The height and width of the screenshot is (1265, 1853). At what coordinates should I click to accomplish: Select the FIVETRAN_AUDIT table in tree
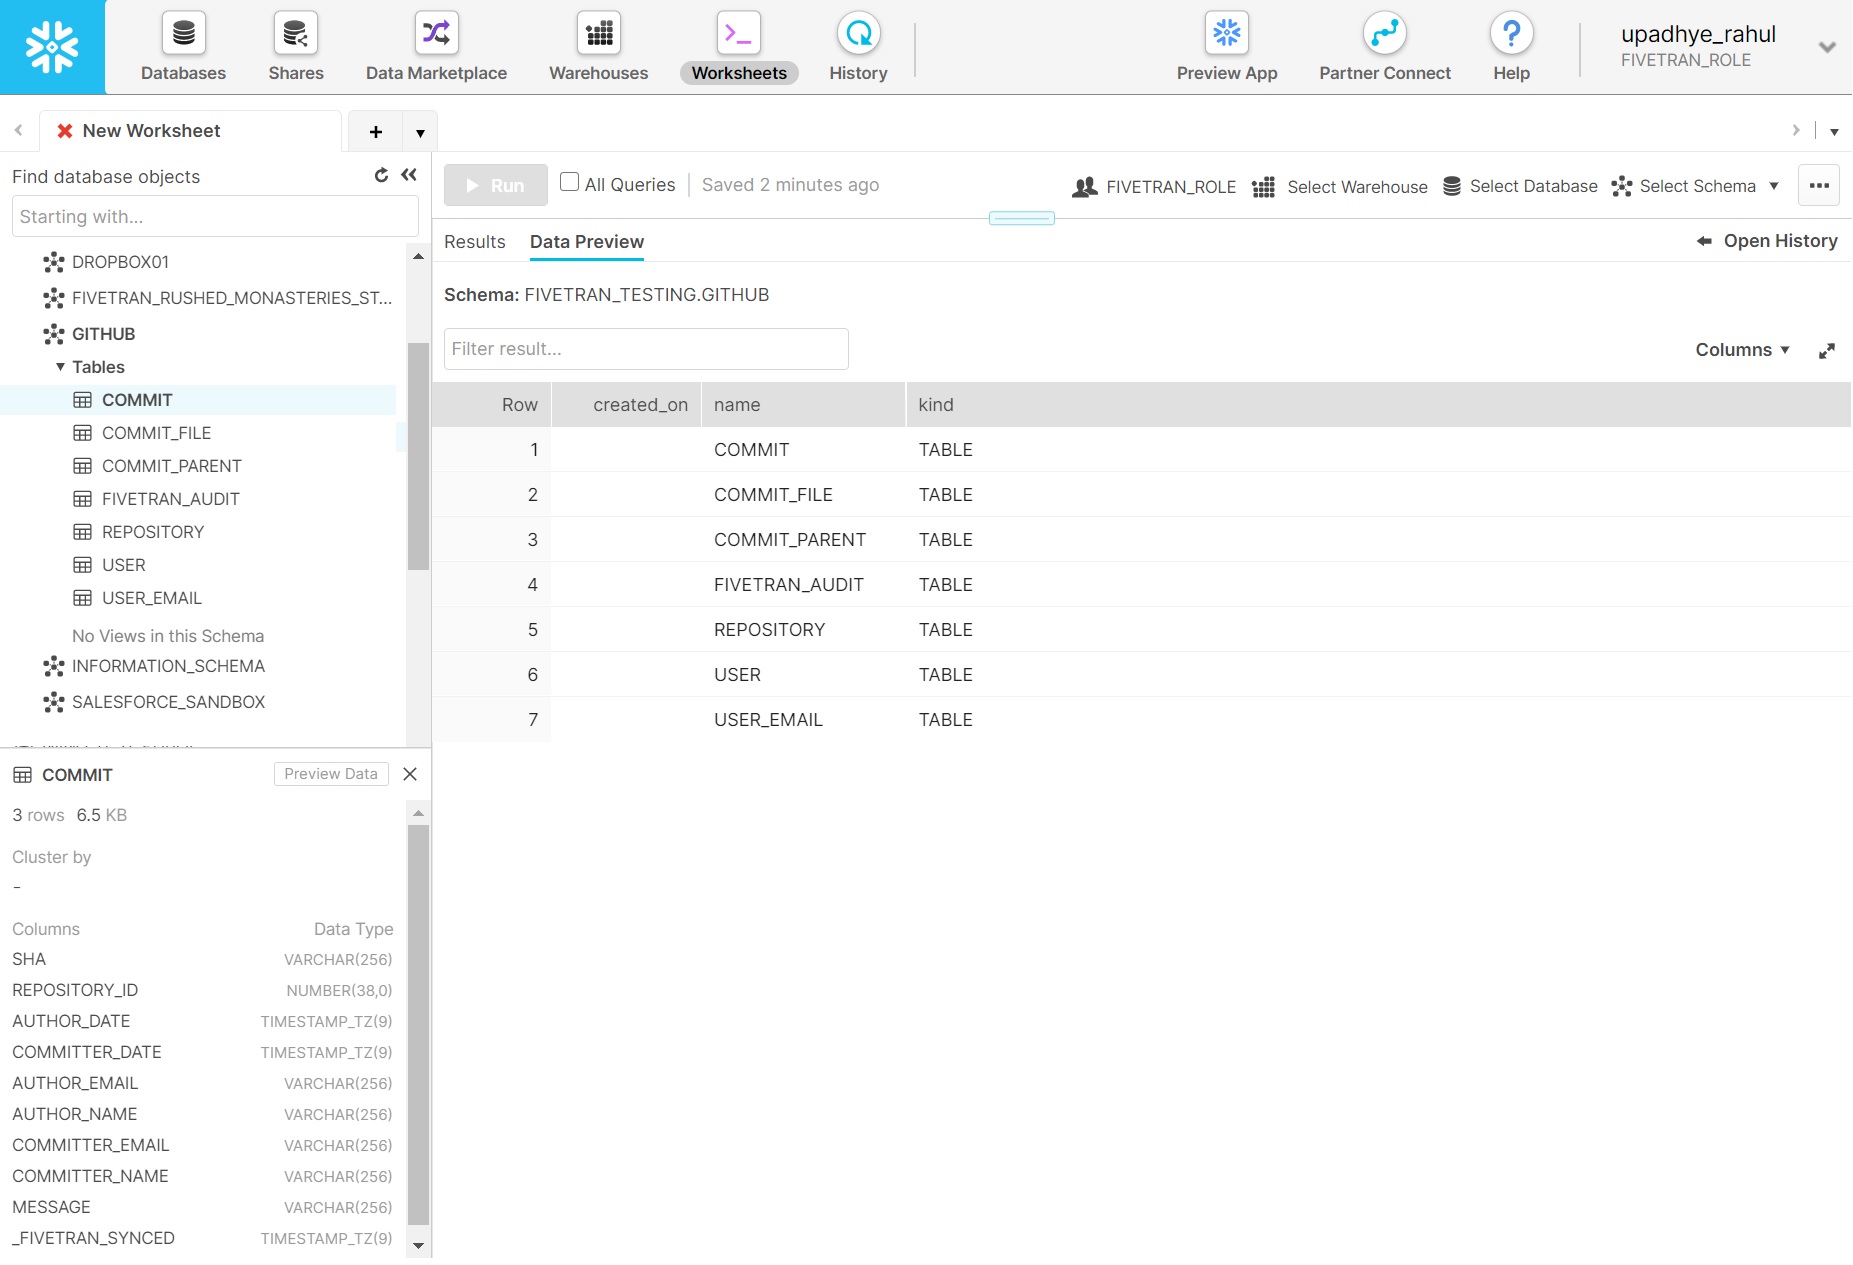[170, 499]
